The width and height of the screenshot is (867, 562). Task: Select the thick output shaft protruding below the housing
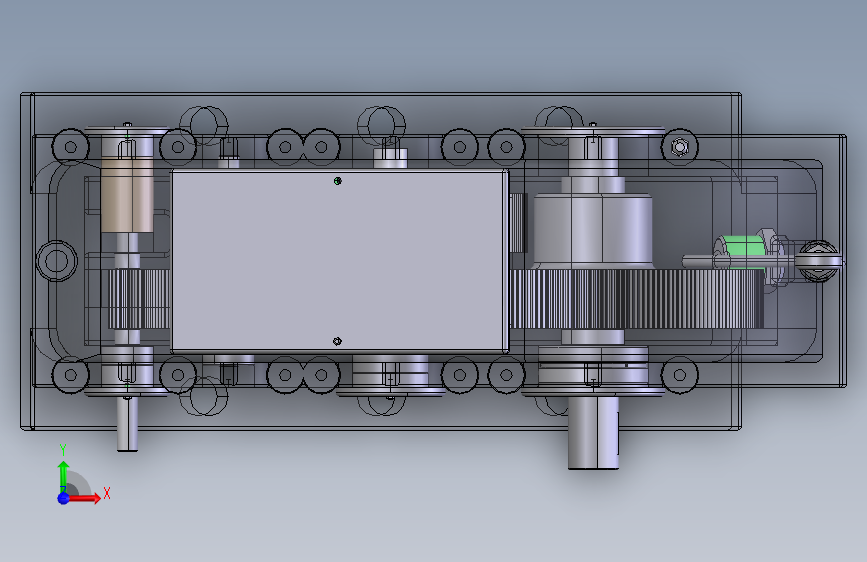coord(593,433)
